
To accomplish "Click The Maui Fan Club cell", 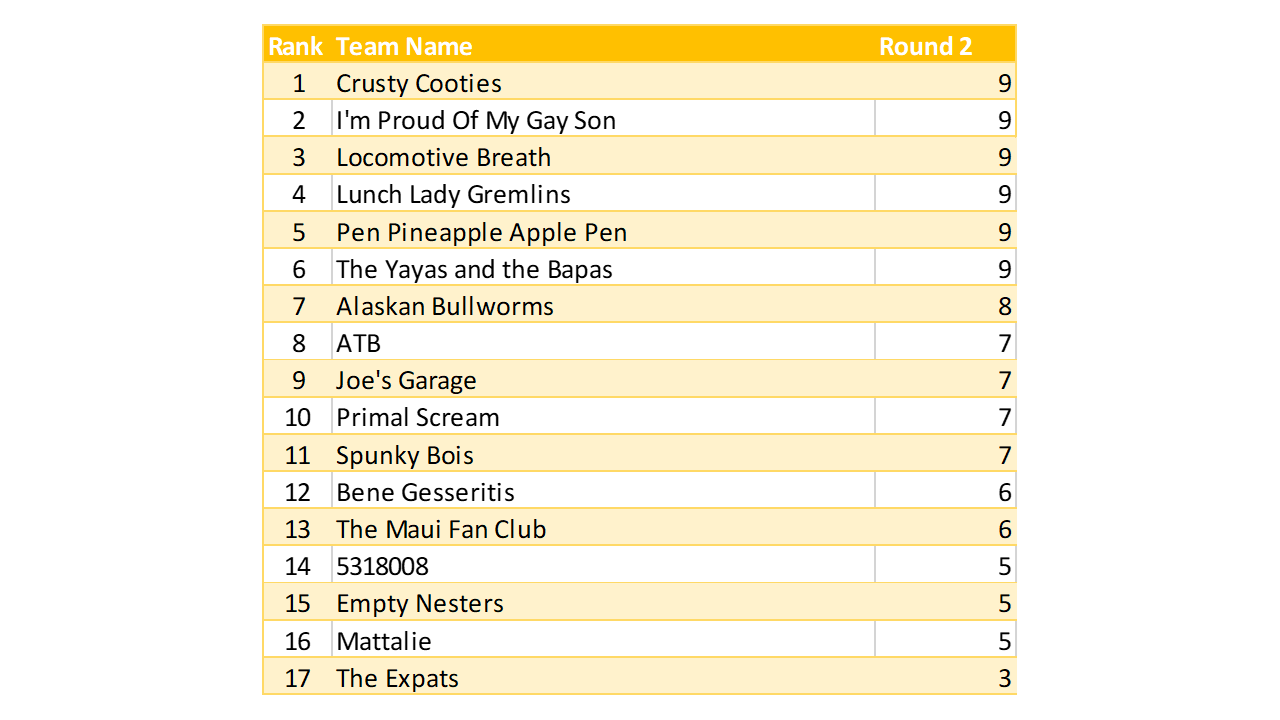I will click(x=441, y=529).
